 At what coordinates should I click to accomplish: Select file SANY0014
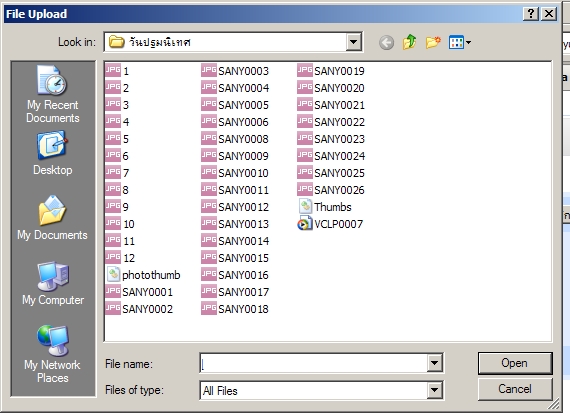click(x=235, y=241)
